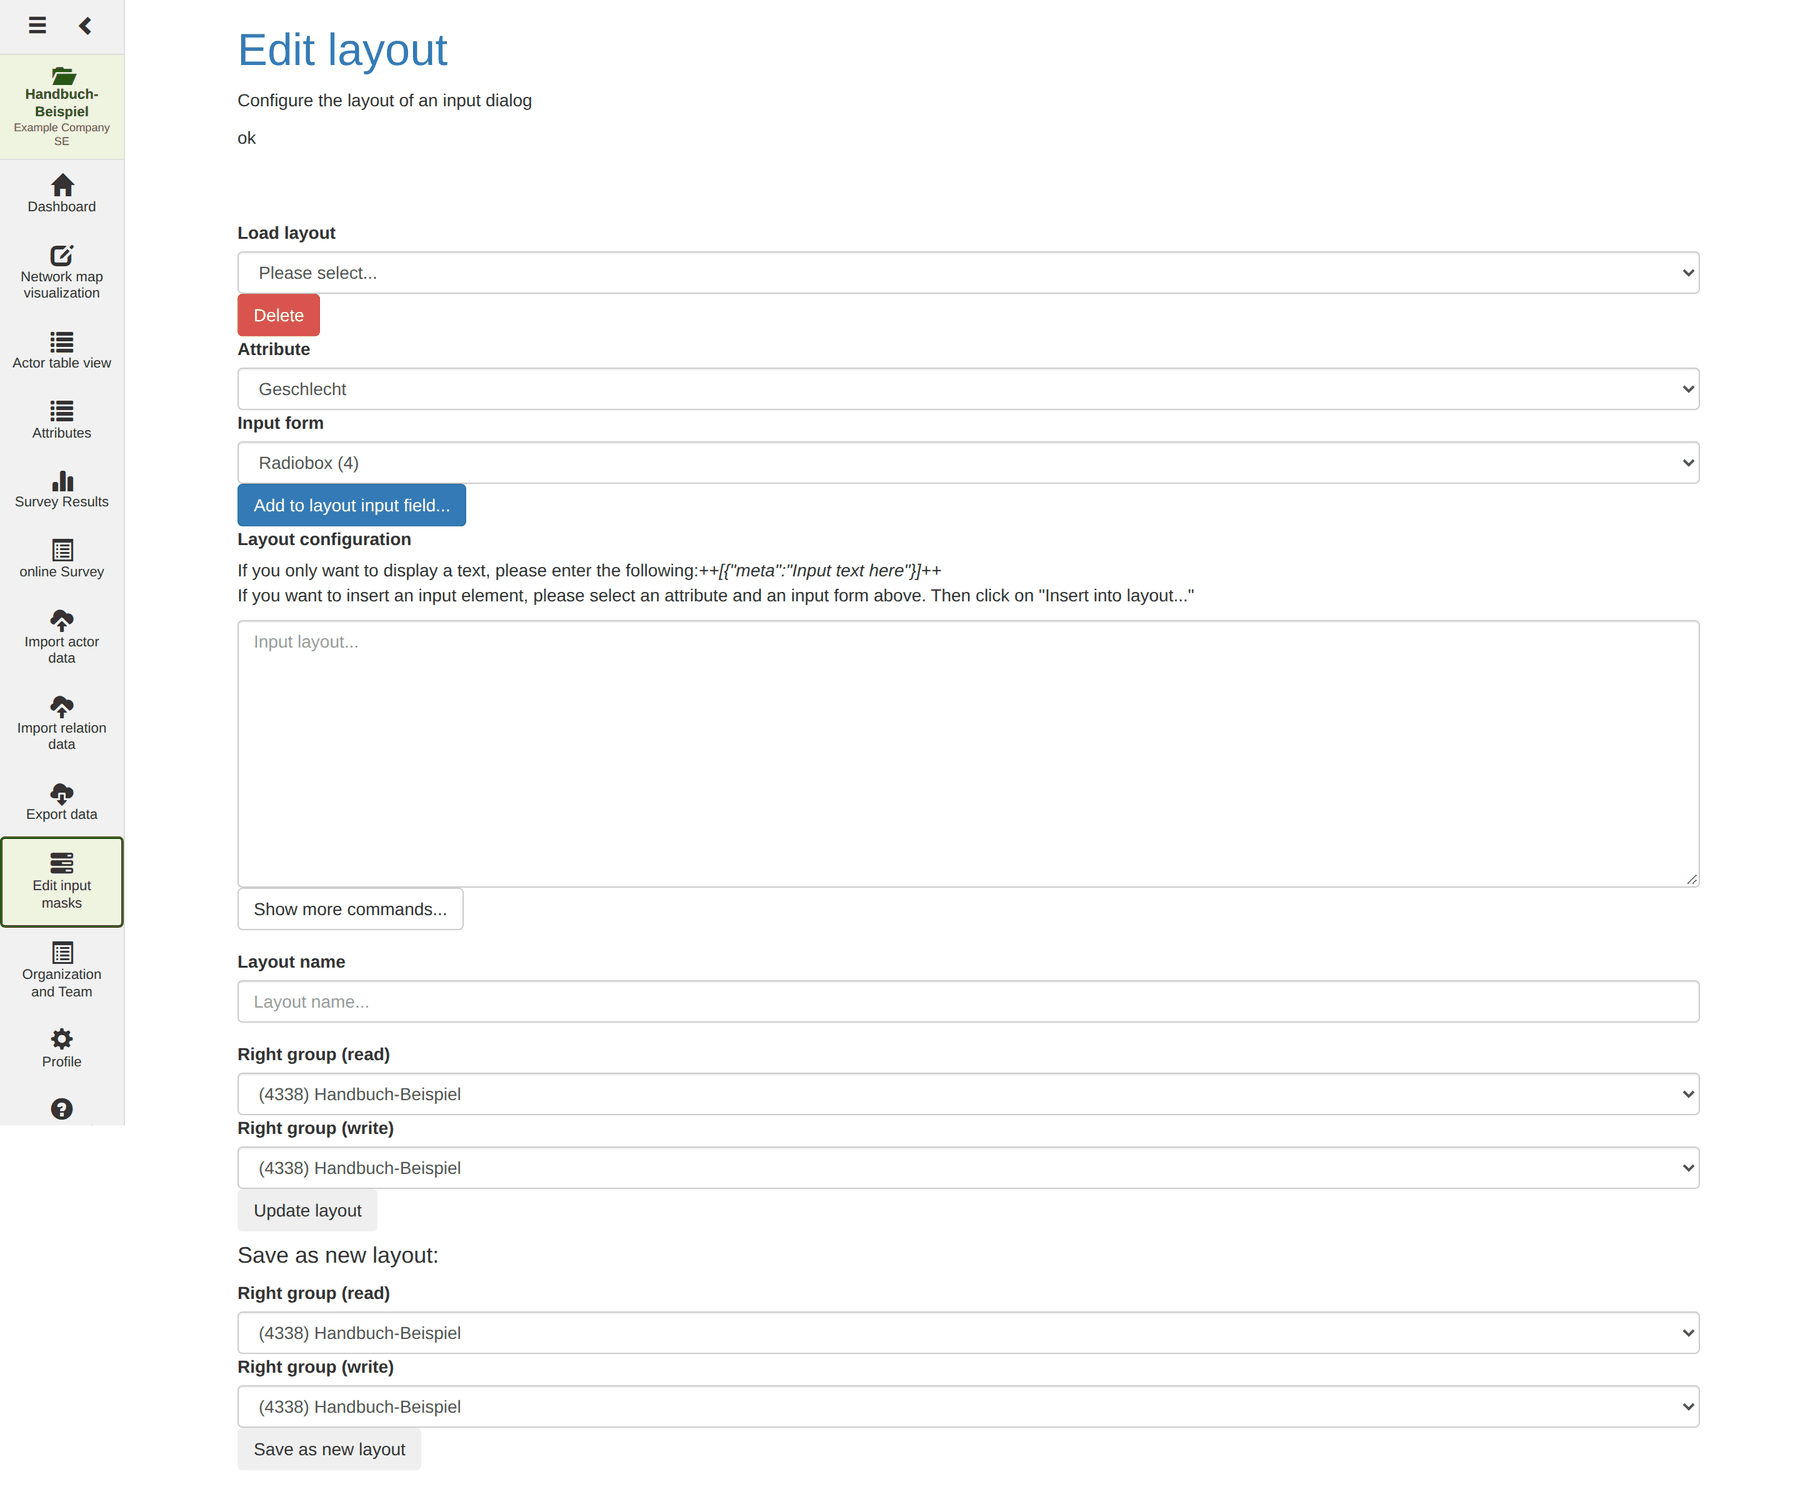
Task: Click Add to layout input field button
Action: pos(351,505)
